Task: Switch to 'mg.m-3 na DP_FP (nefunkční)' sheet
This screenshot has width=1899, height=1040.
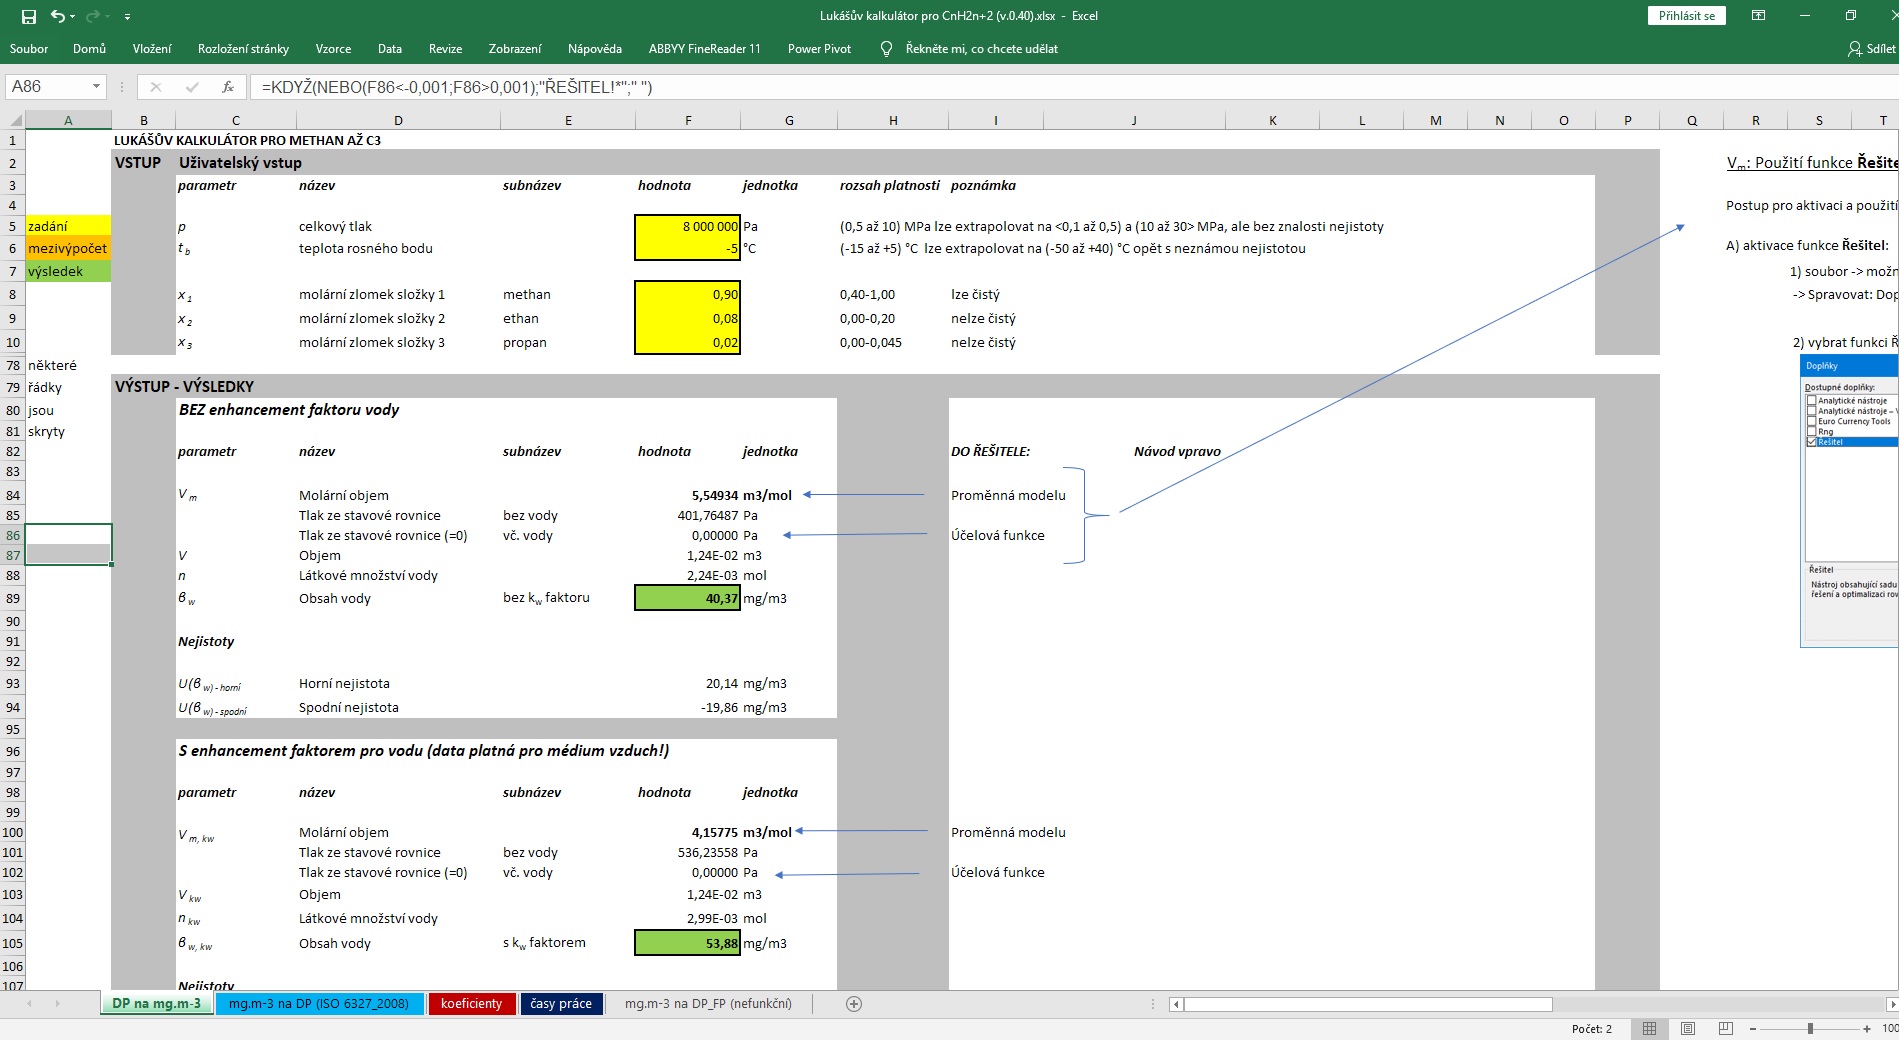Action: (708, 1003)
